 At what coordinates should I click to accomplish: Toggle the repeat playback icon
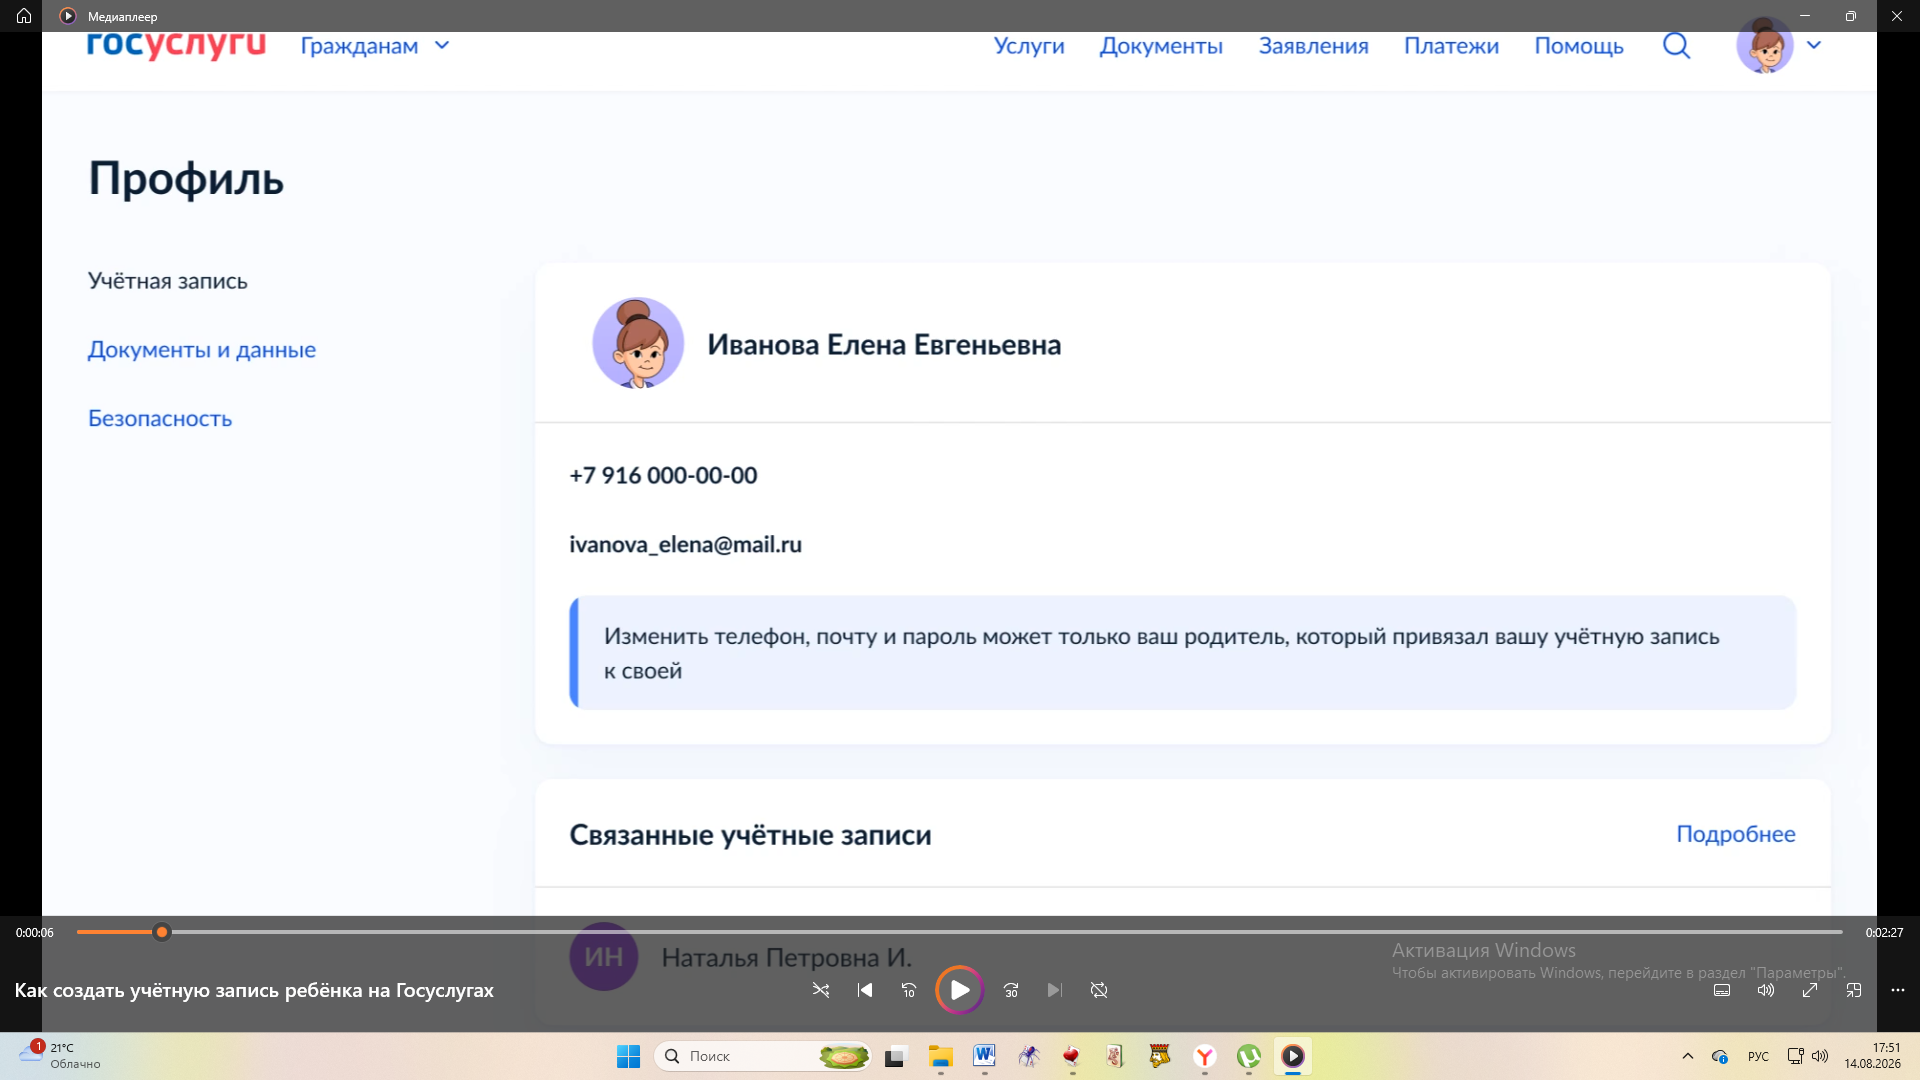[1099, 990]
